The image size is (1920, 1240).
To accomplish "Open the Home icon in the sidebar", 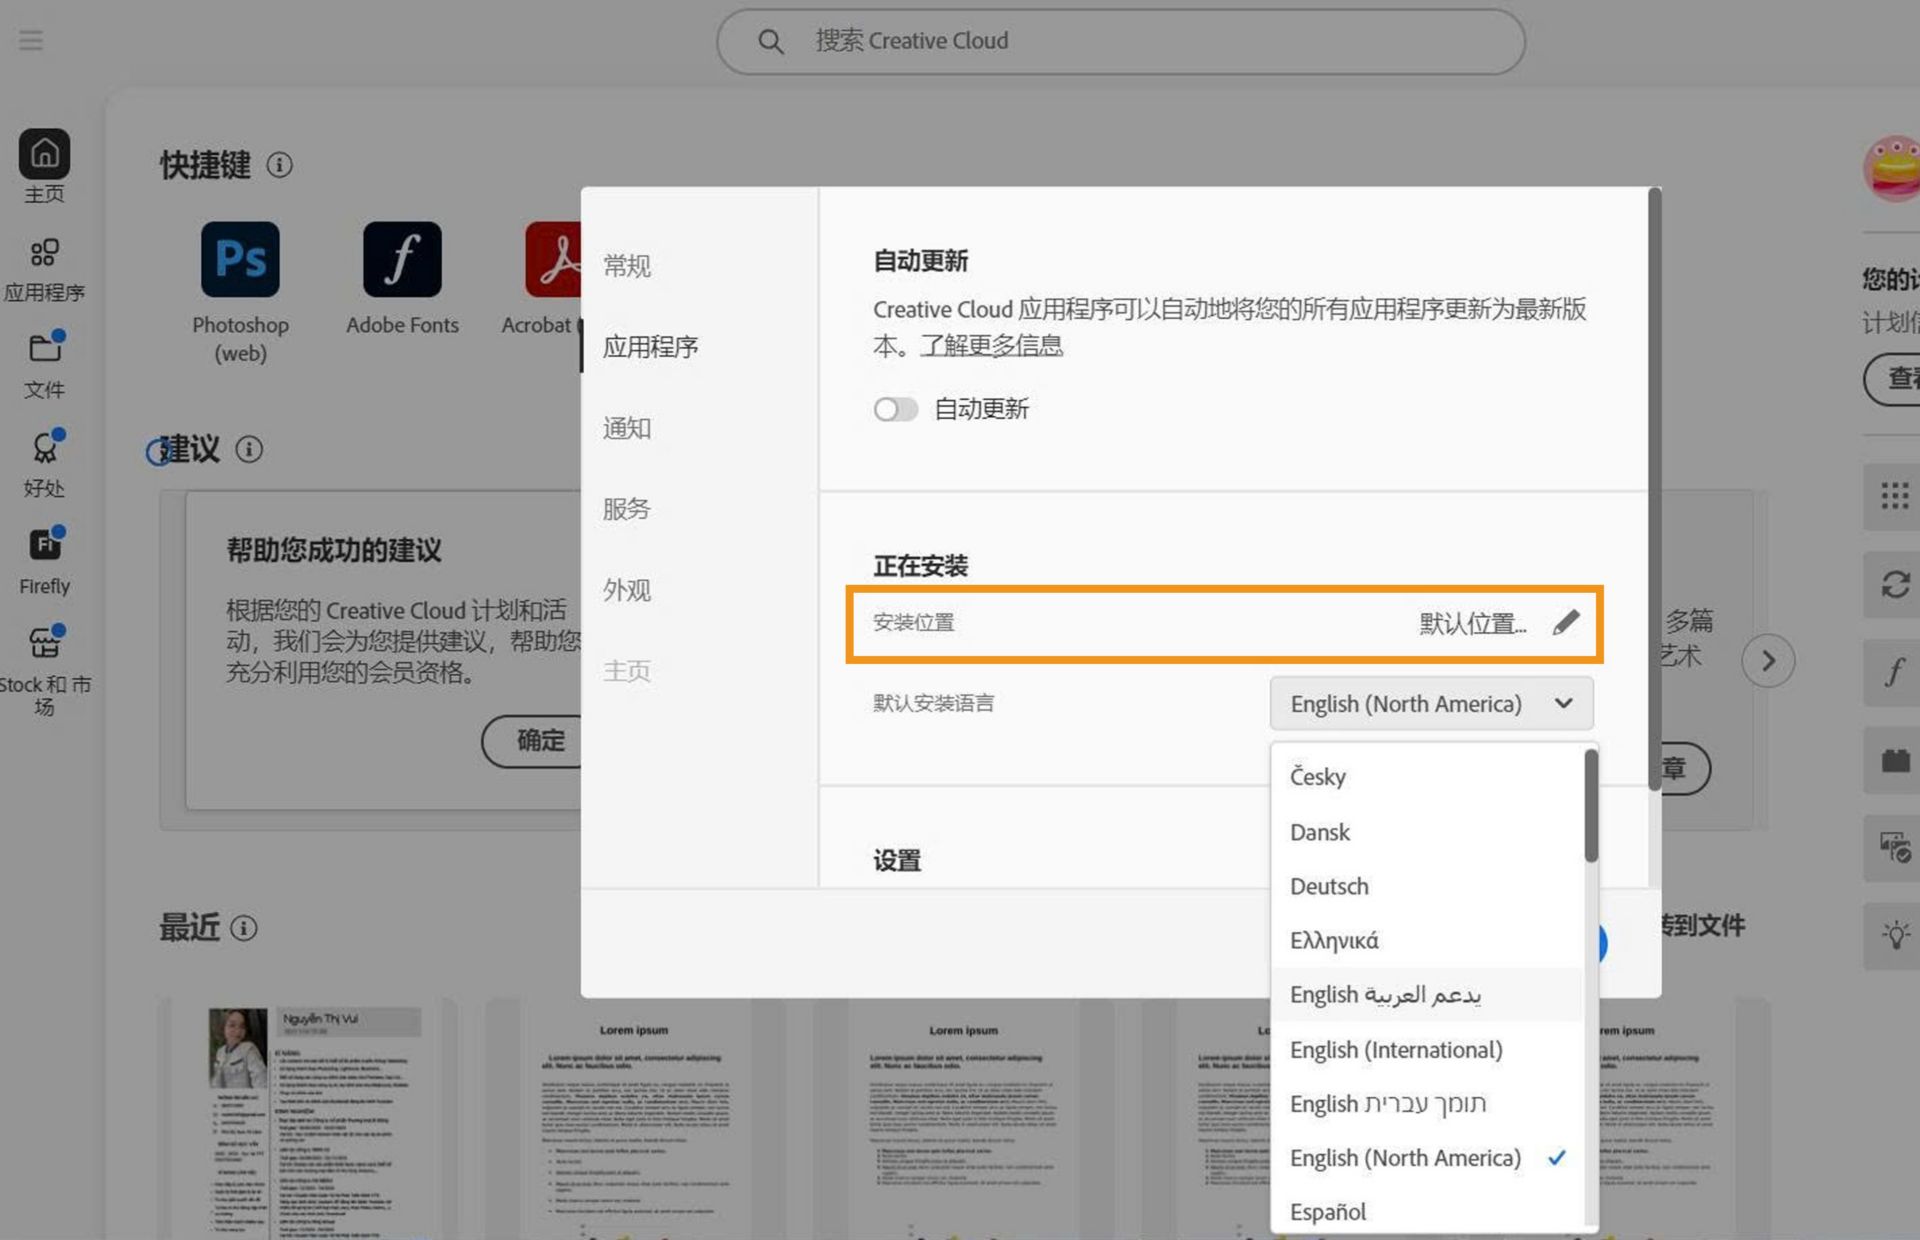I will (44, 154).
